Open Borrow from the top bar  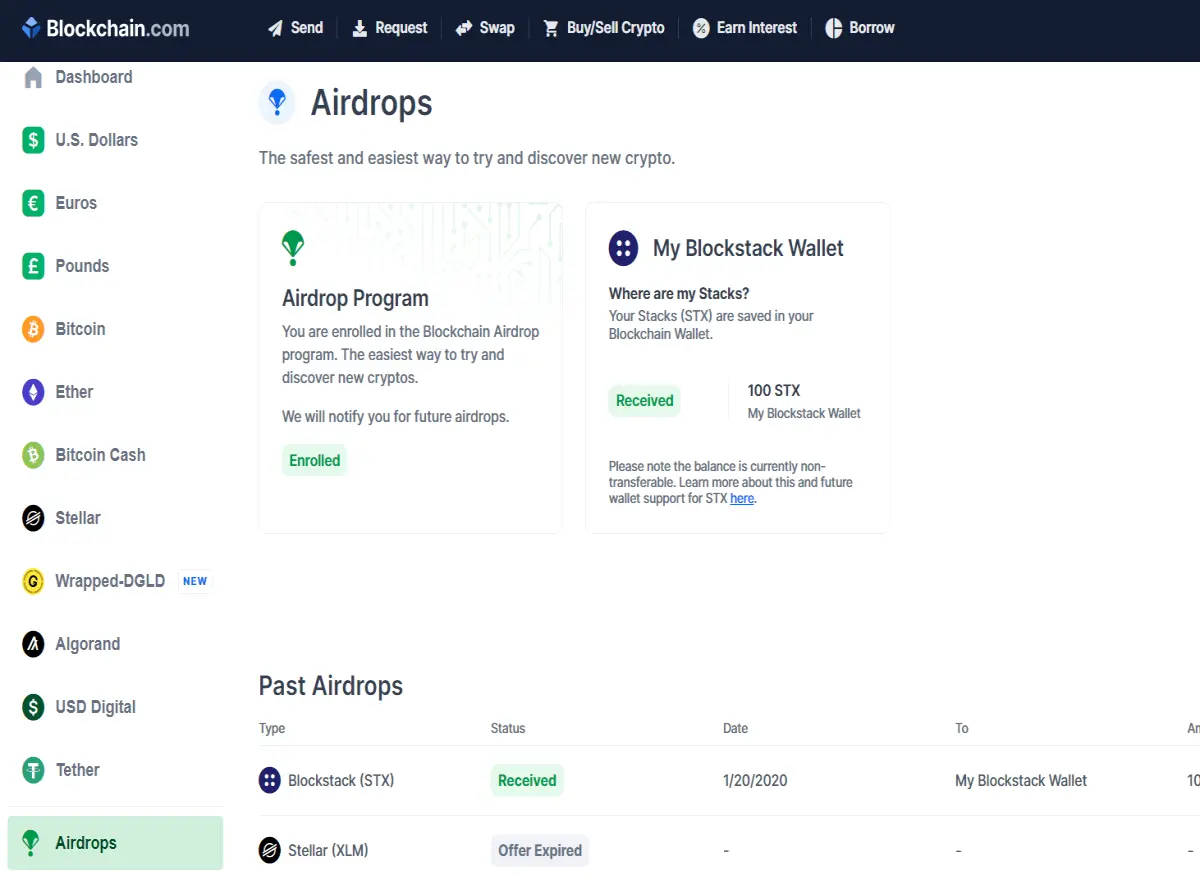click(x=860, y=28)
